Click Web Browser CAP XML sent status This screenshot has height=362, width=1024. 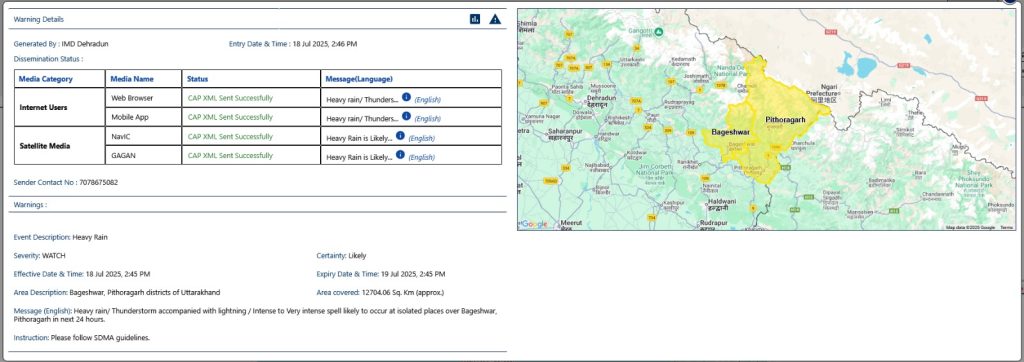pyautogui.click(x=230, y=98)
